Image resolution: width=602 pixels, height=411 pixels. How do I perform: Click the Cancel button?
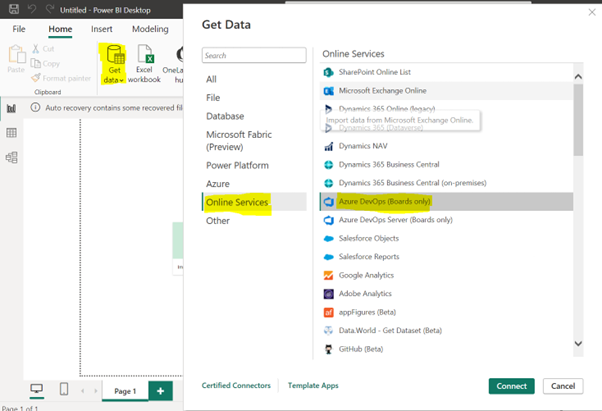pos(563,386)
